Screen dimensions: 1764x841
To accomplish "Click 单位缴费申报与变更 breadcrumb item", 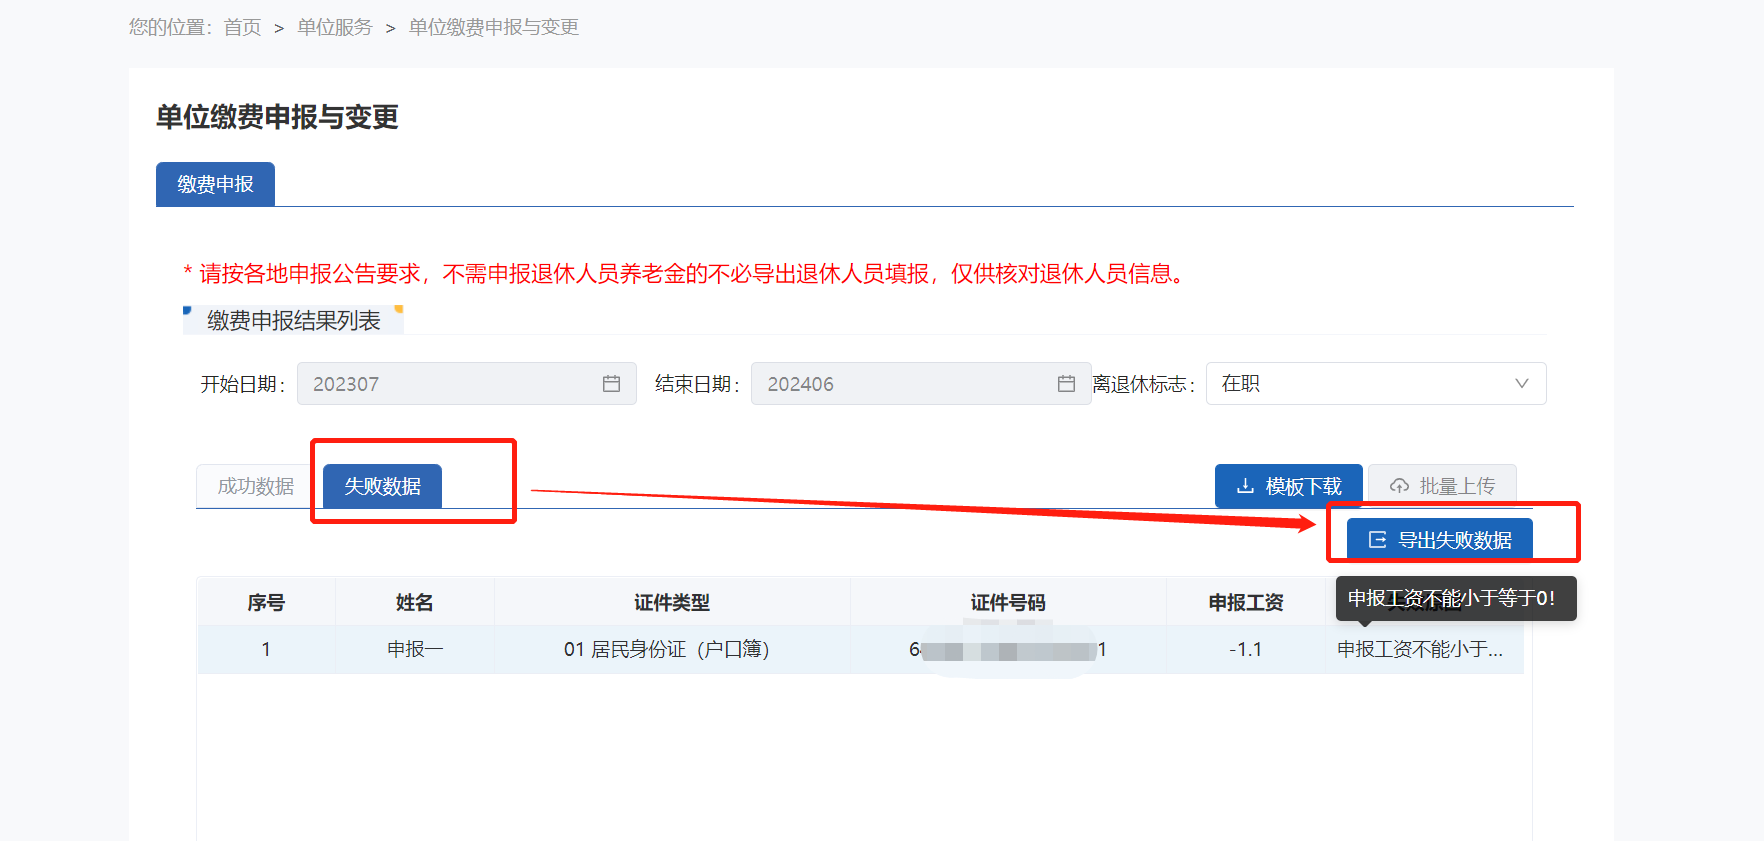I will click(x=494, y=28).
